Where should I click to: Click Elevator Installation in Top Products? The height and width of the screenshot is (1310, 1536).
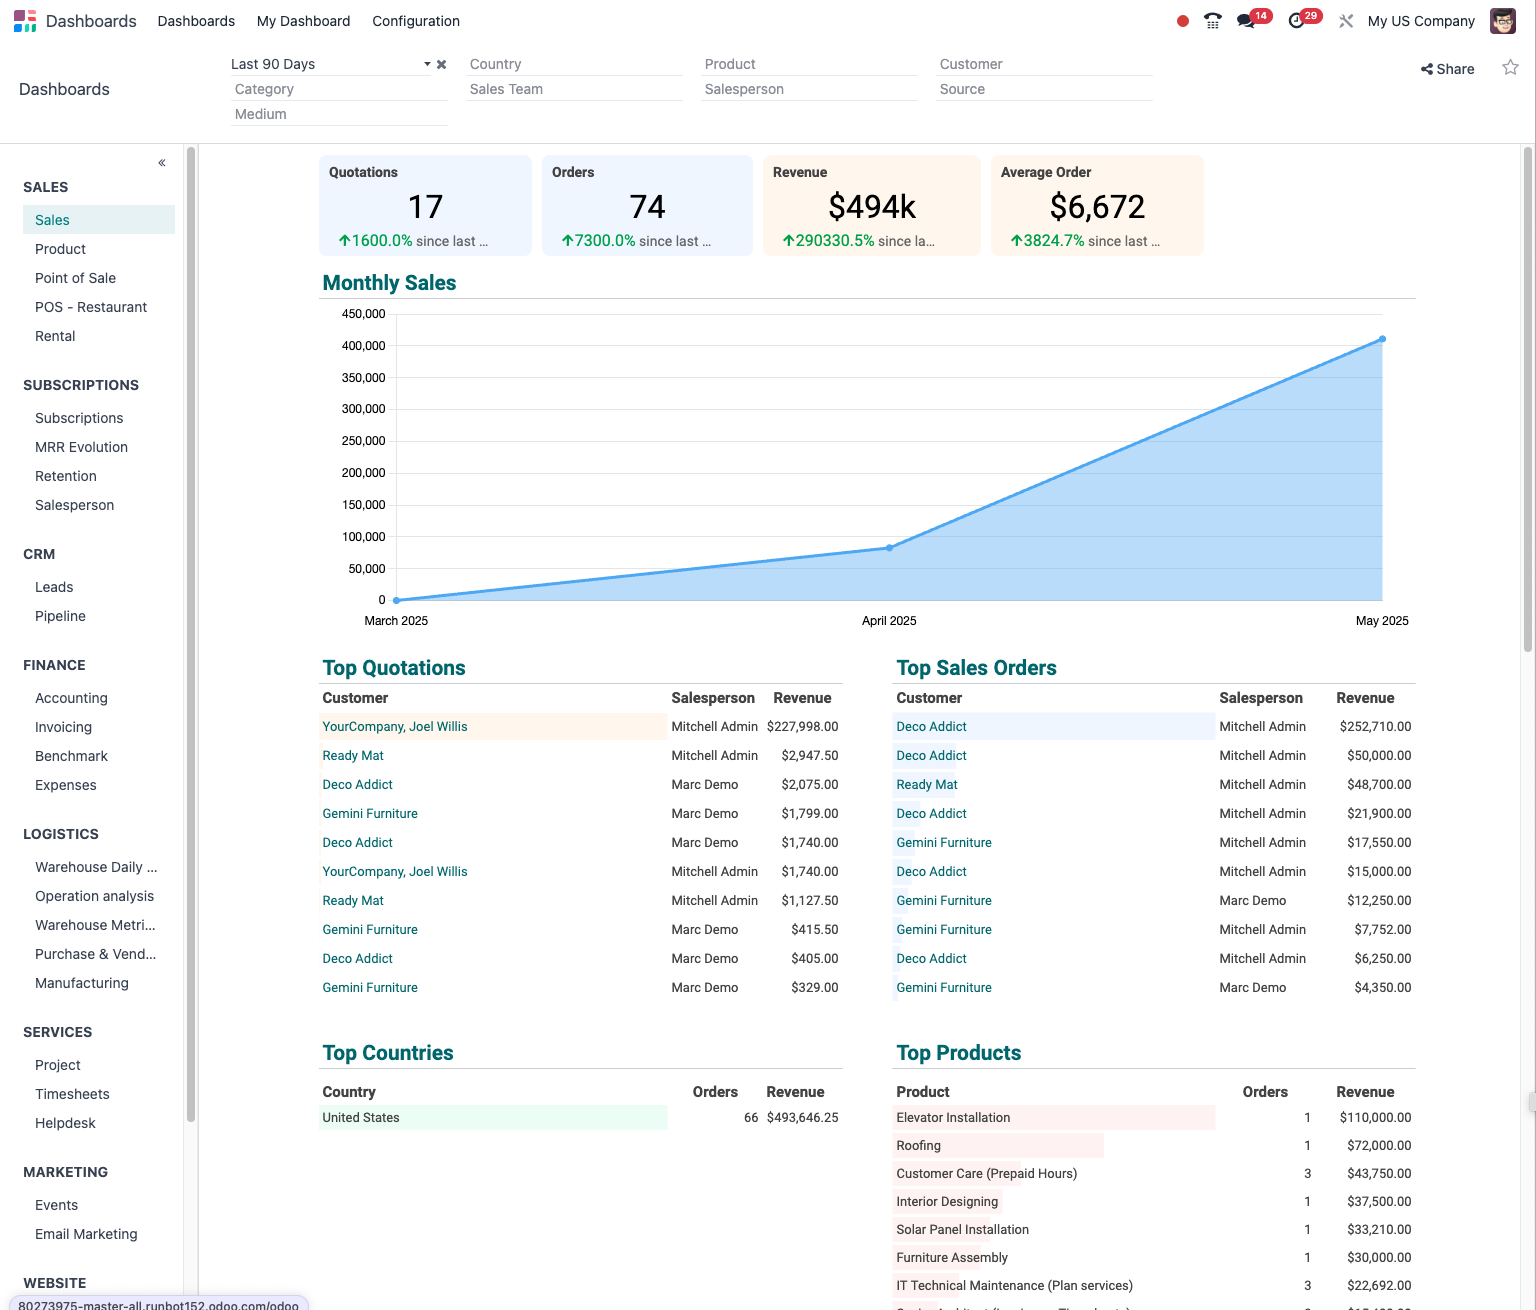(953, 1118)
